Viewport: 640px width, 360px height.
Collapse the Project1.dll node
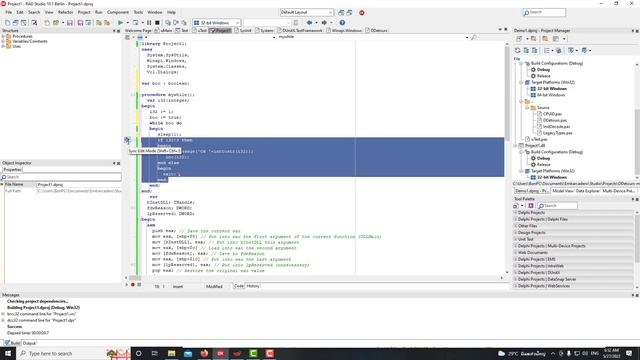(x=516, y=146)
